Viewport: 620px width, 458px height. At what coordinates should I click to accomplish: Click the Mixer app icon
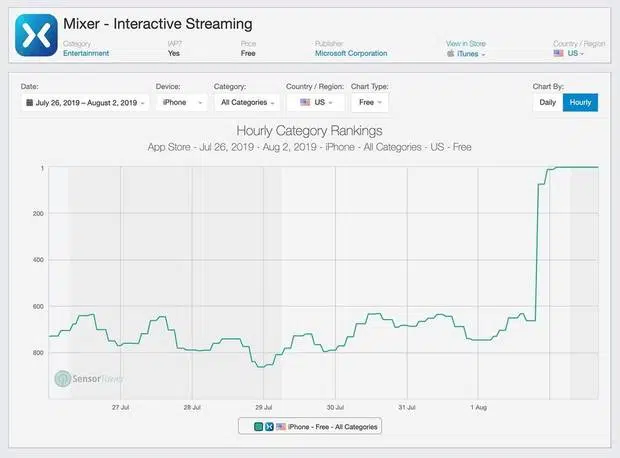click(36, 35)
